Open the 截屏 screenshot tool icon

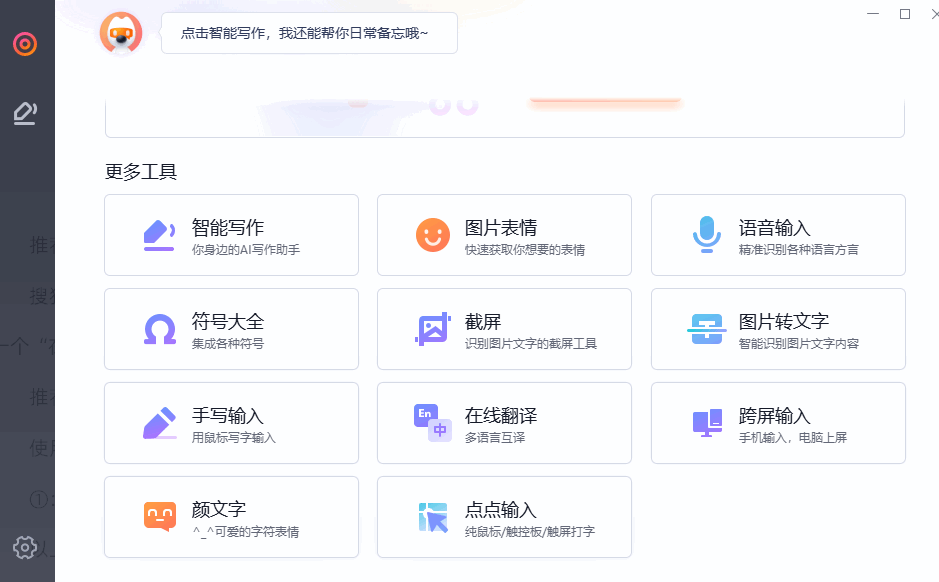coord(431,328)
